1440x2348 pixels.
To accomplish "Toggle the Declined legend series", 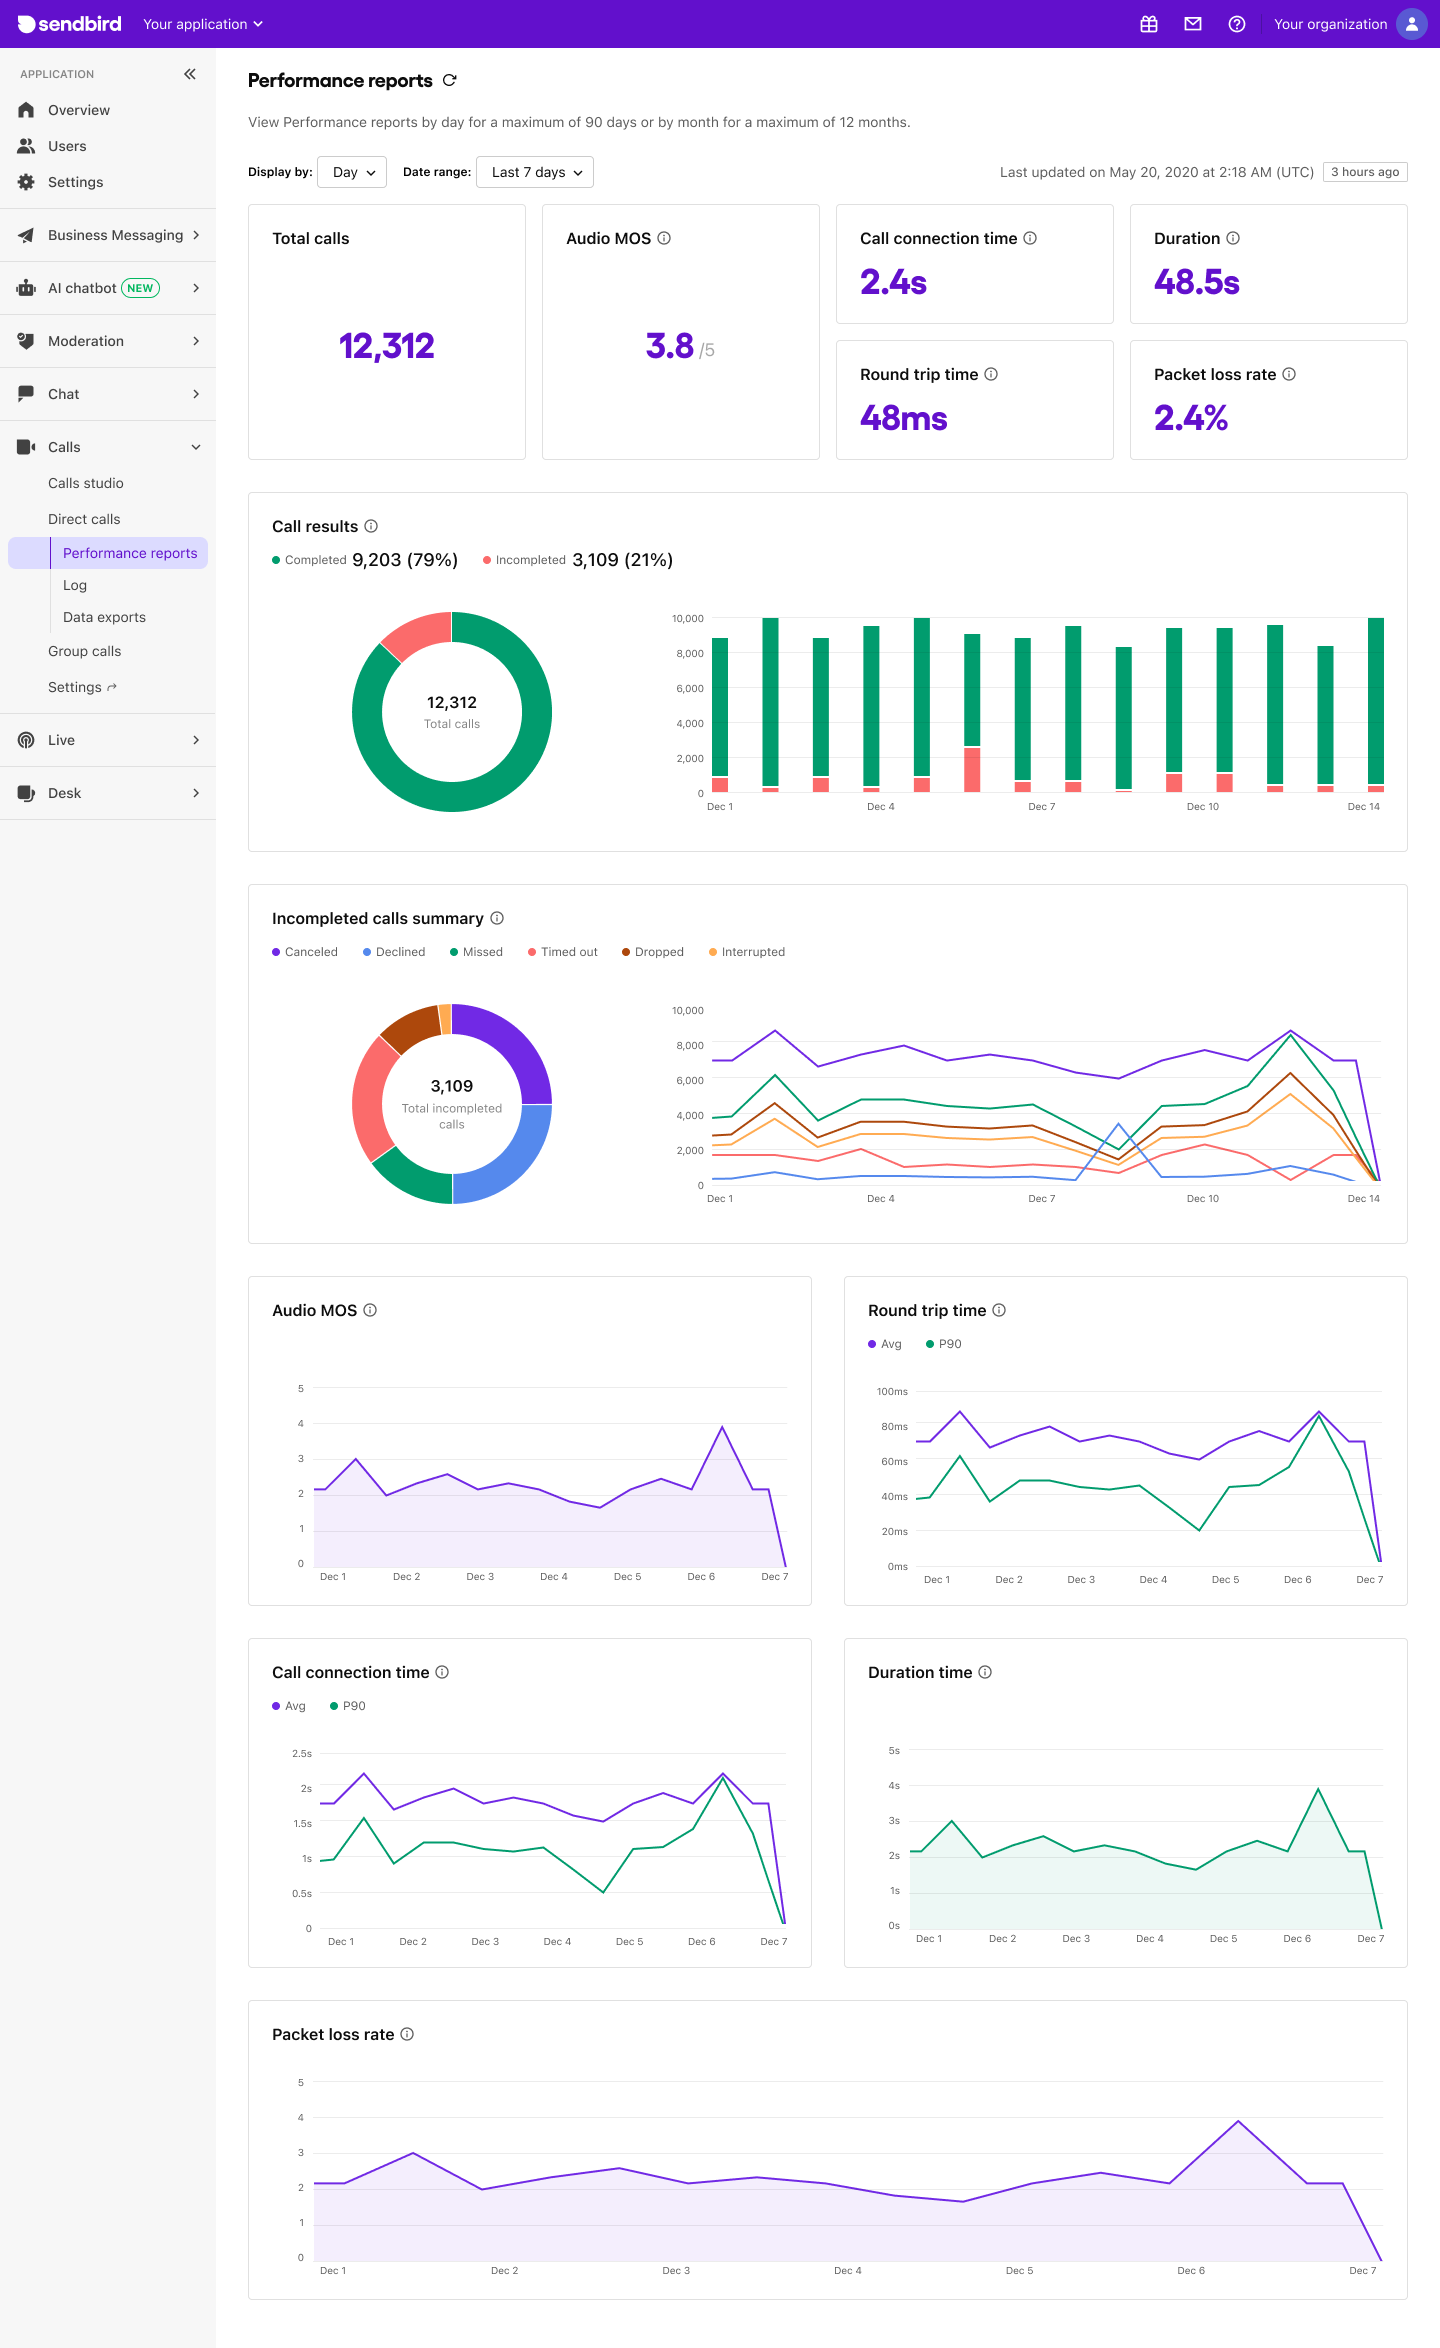I will [x=394, y=952].
